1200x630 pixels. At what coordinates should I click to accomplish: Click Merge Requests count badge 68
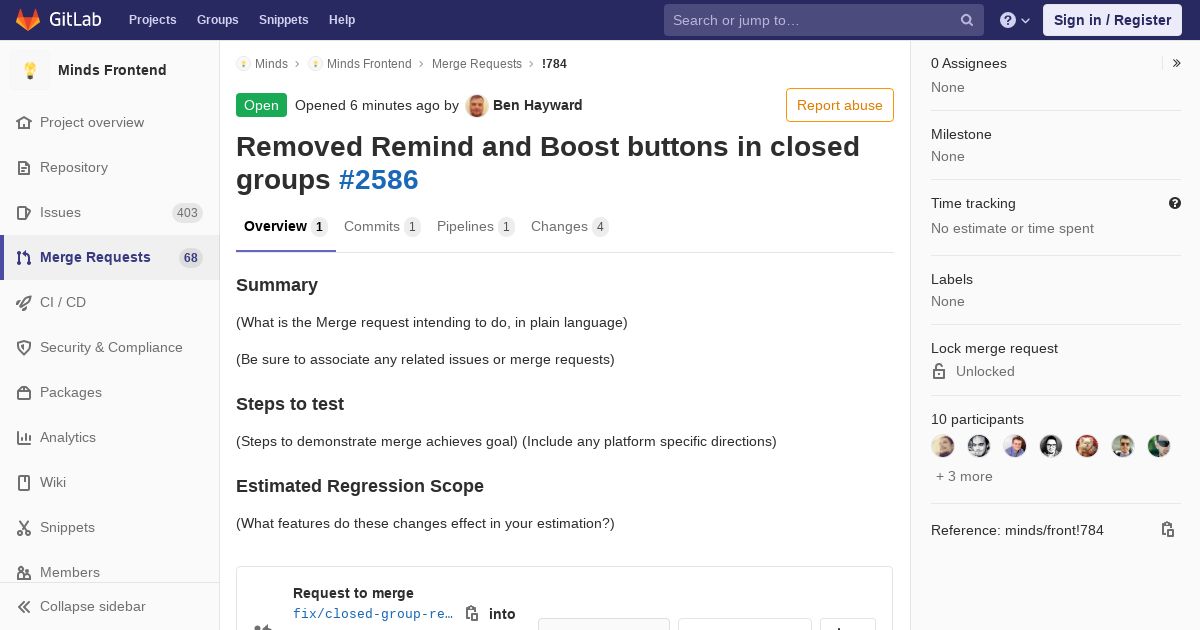tap(191, 257)
